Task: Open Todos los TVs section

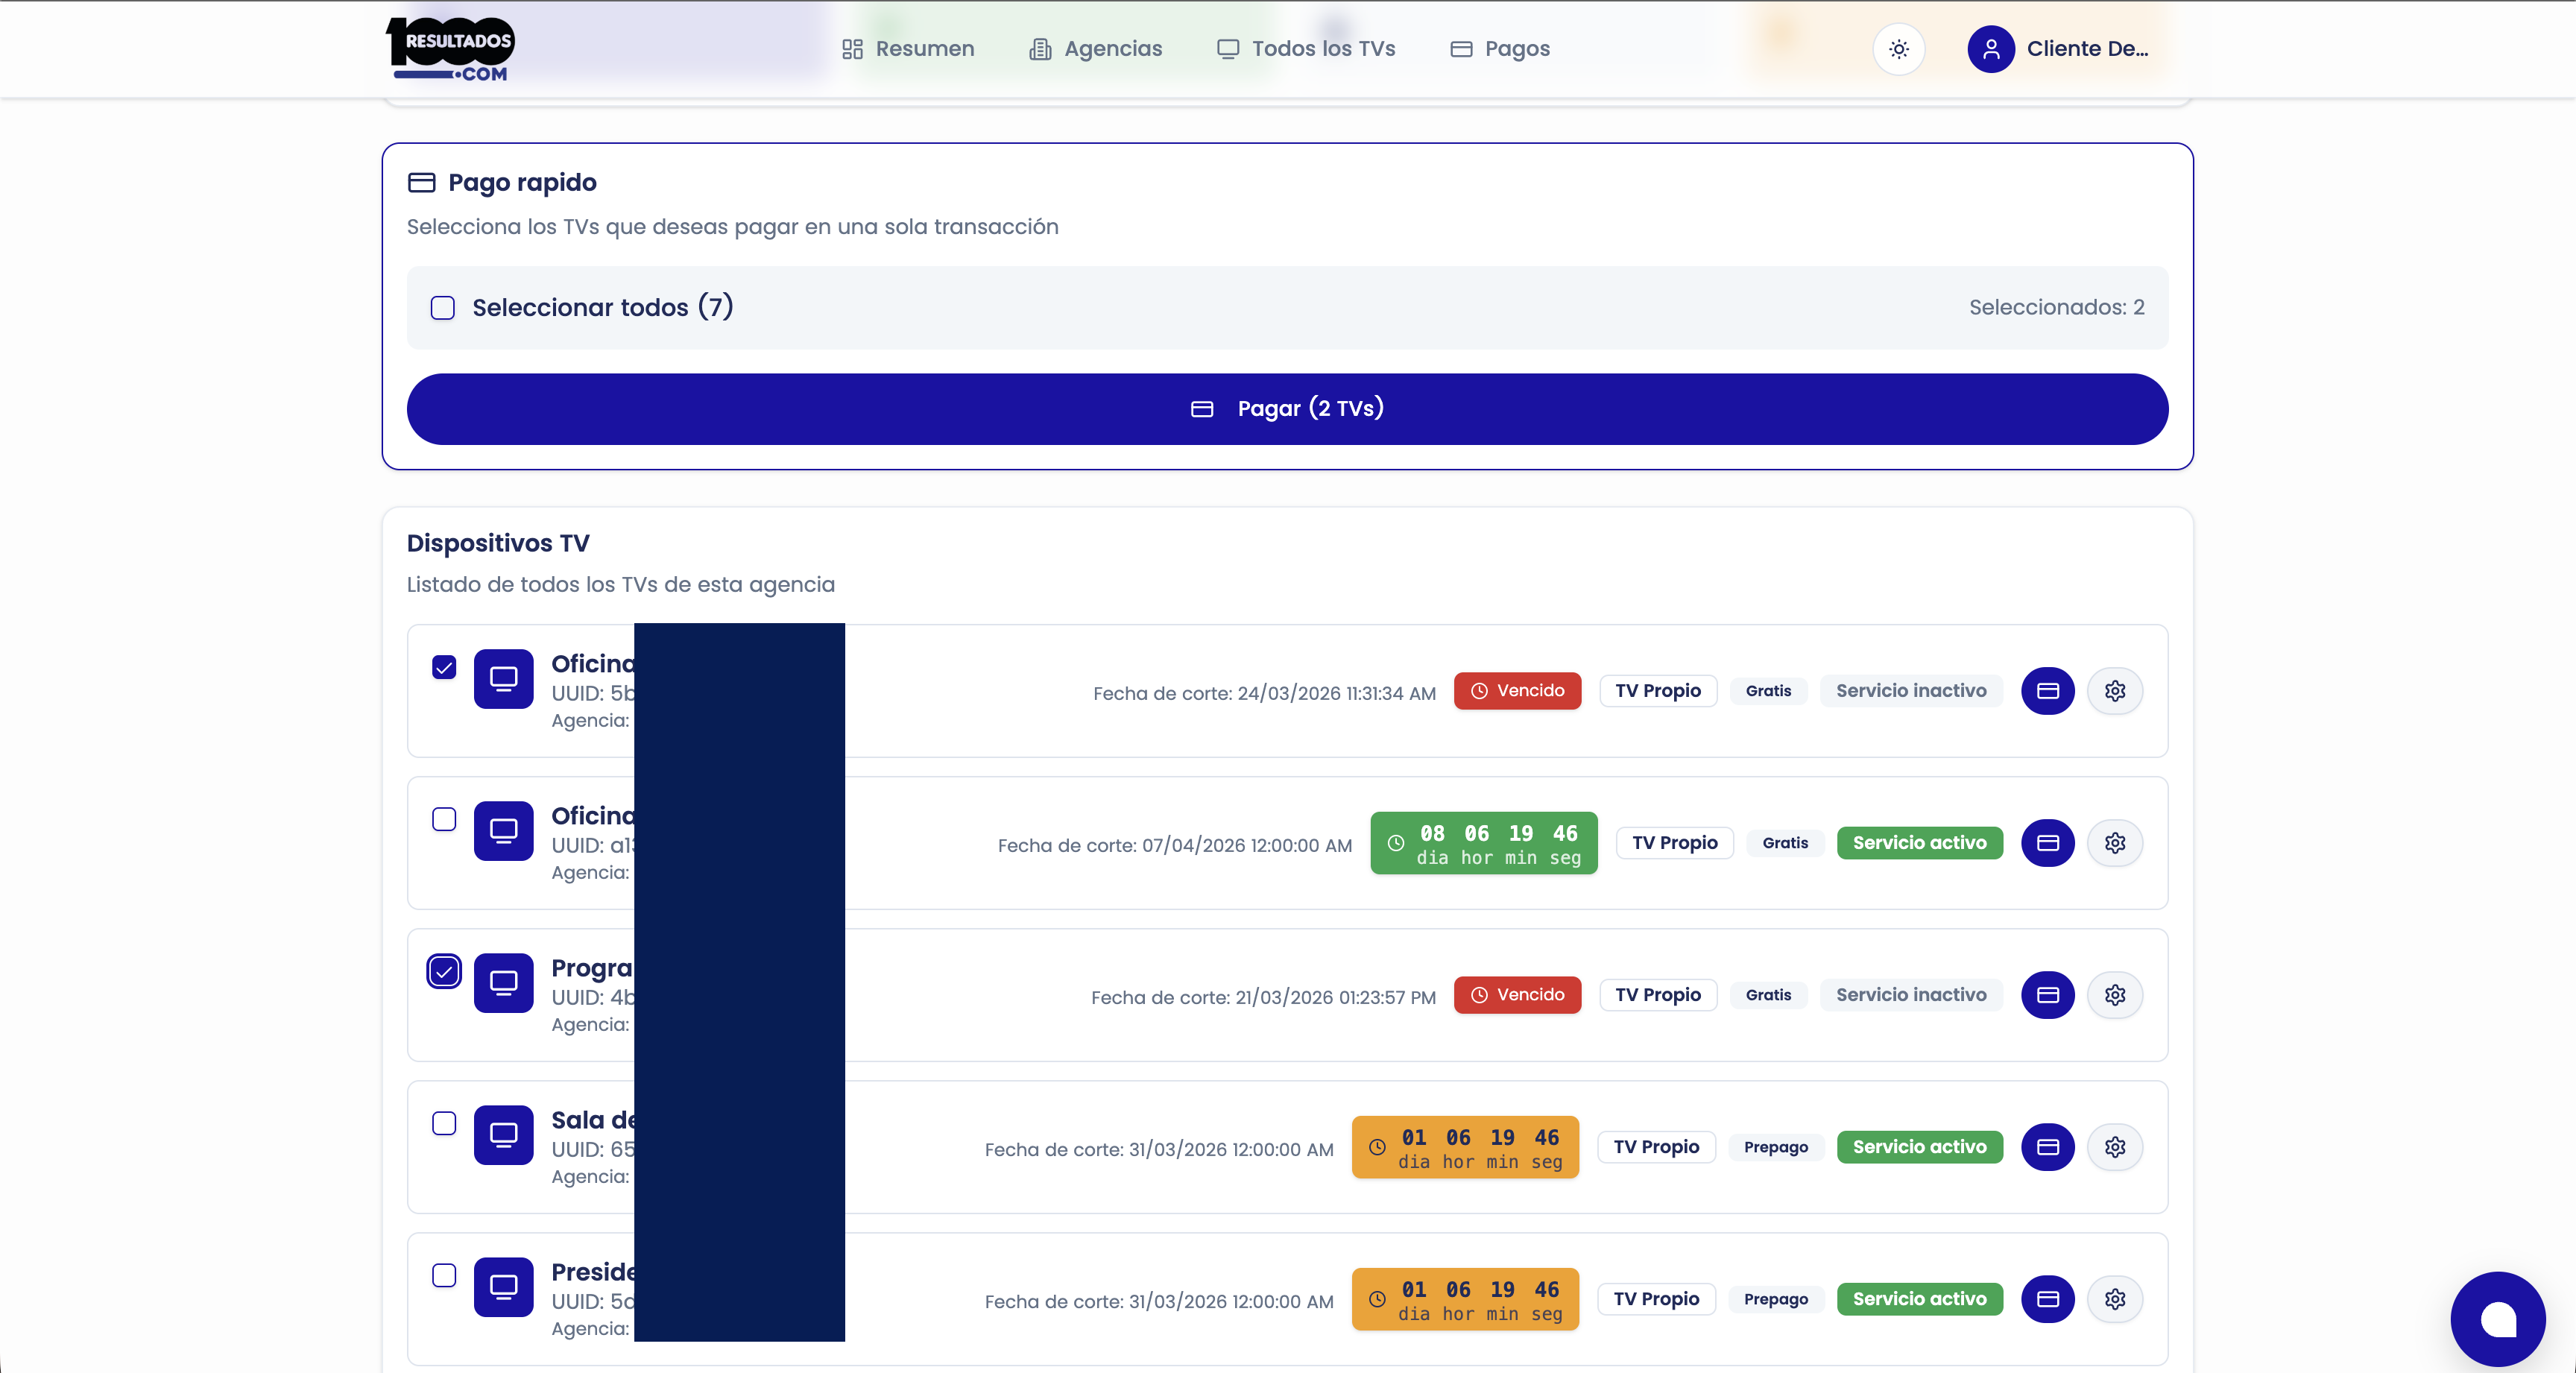Action: [x=1306, y=49]
